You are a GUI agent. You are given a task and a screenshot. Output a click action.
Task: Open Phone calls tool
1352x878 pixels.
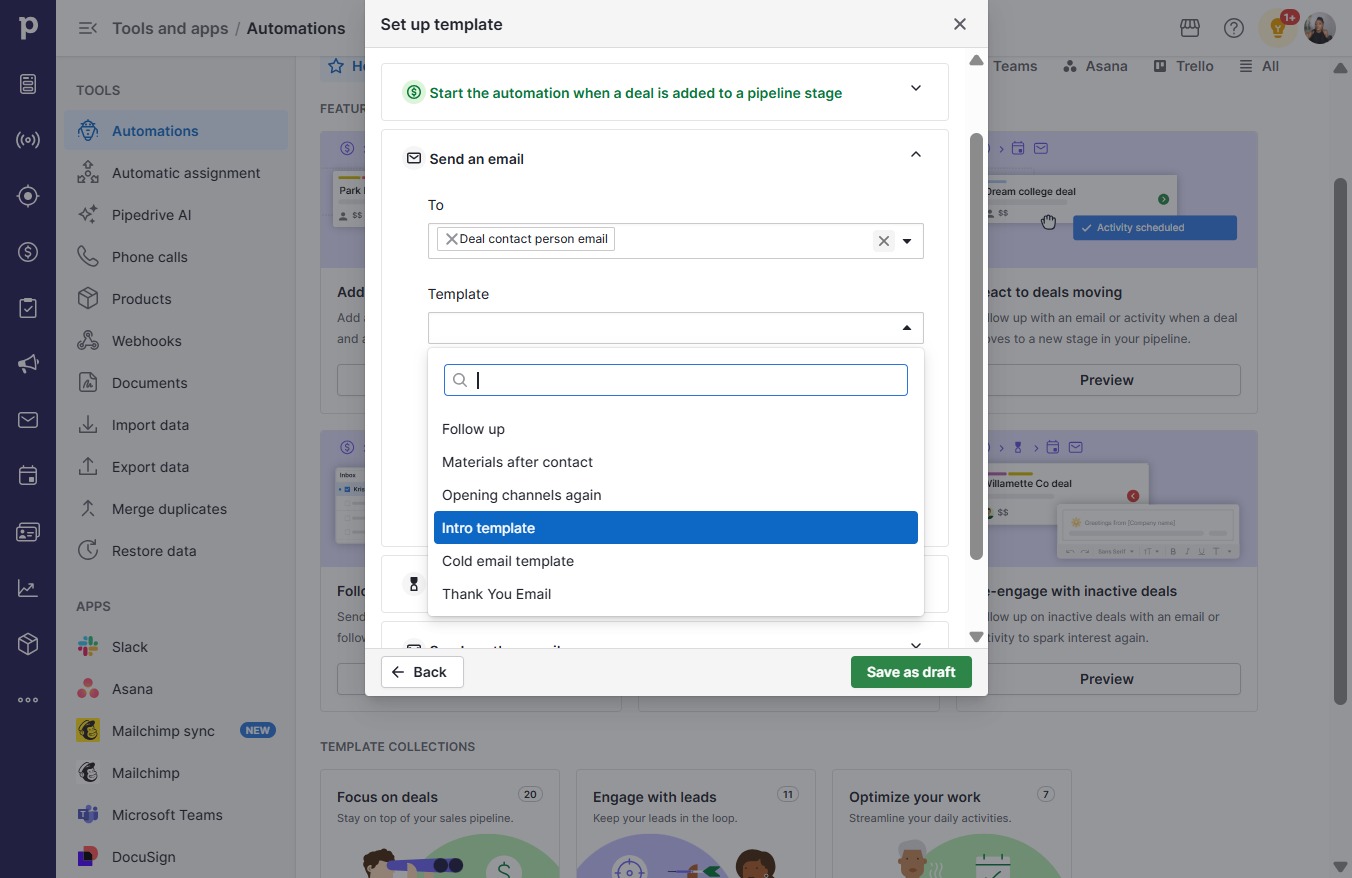(x=176, y=257)
